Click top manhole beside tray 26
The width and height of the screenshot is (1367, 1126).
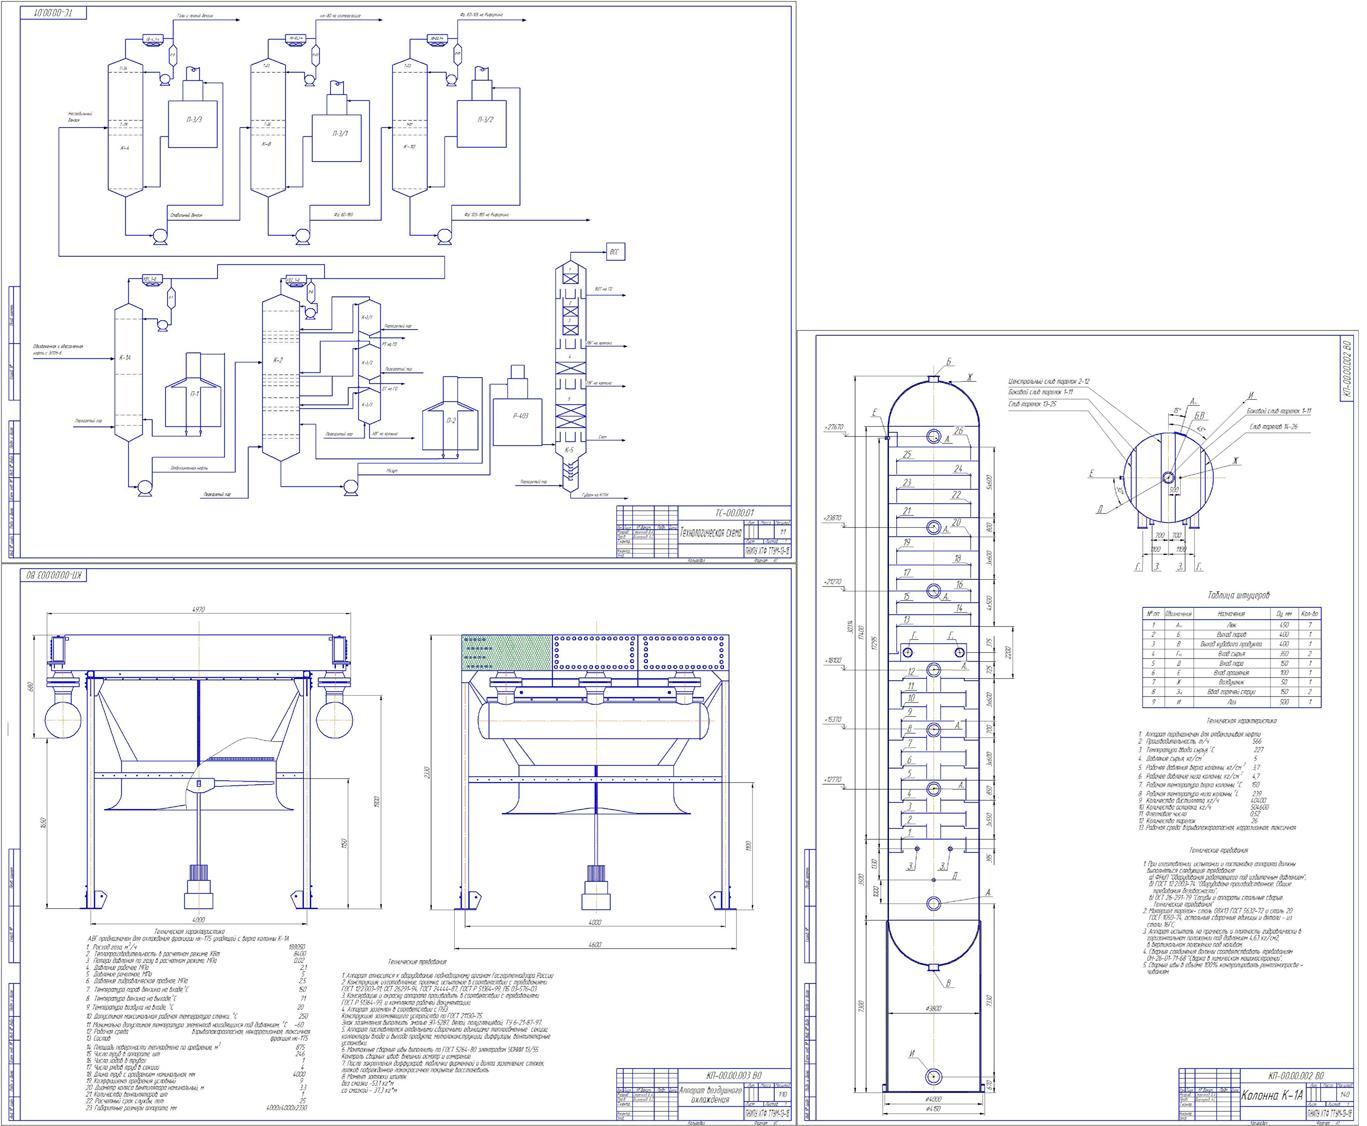(932, 437)
